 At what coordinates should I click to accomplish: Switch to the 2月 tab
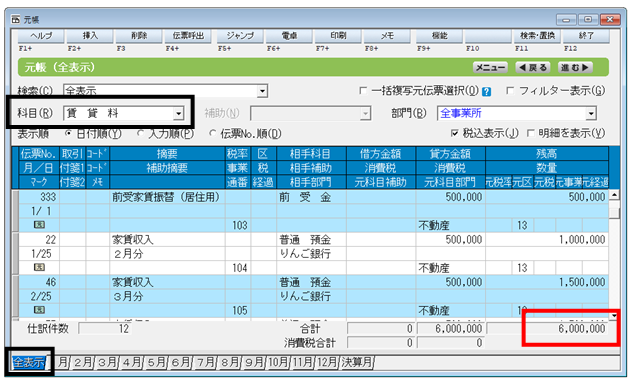83,363
